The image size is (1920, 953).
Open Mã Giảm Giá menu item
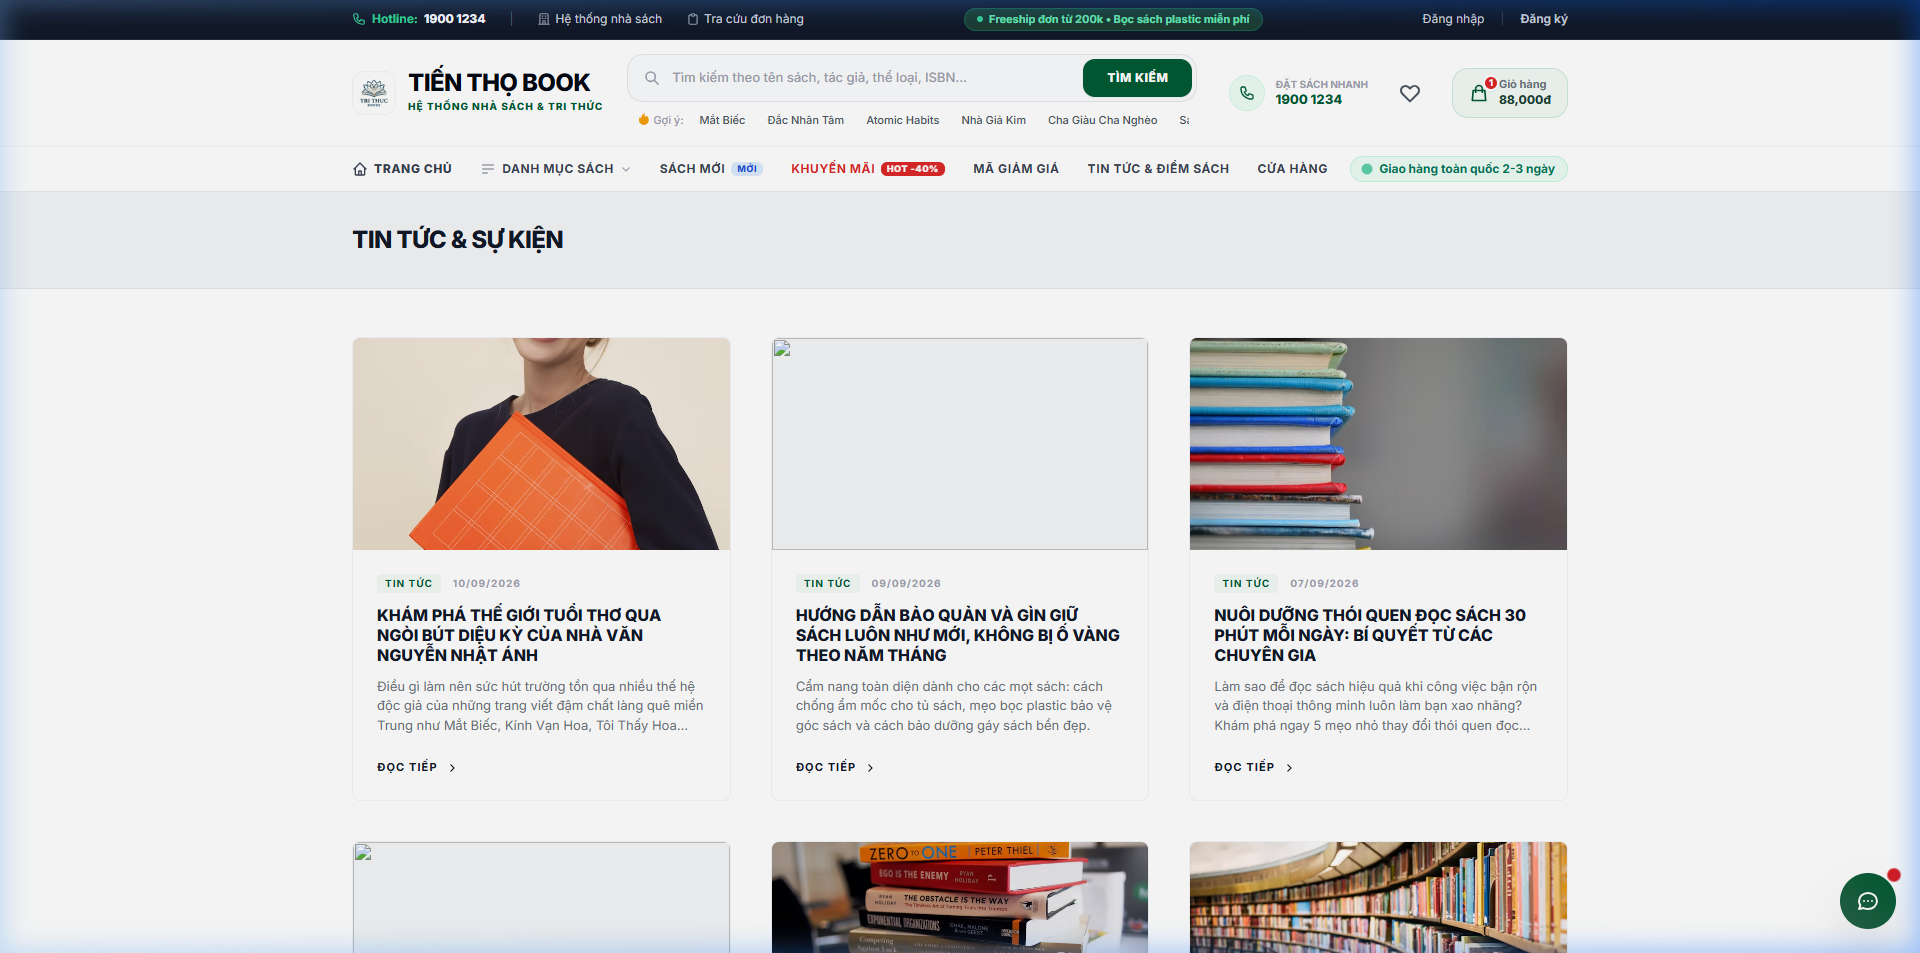pyautogui.click(x=1016, y=169)
